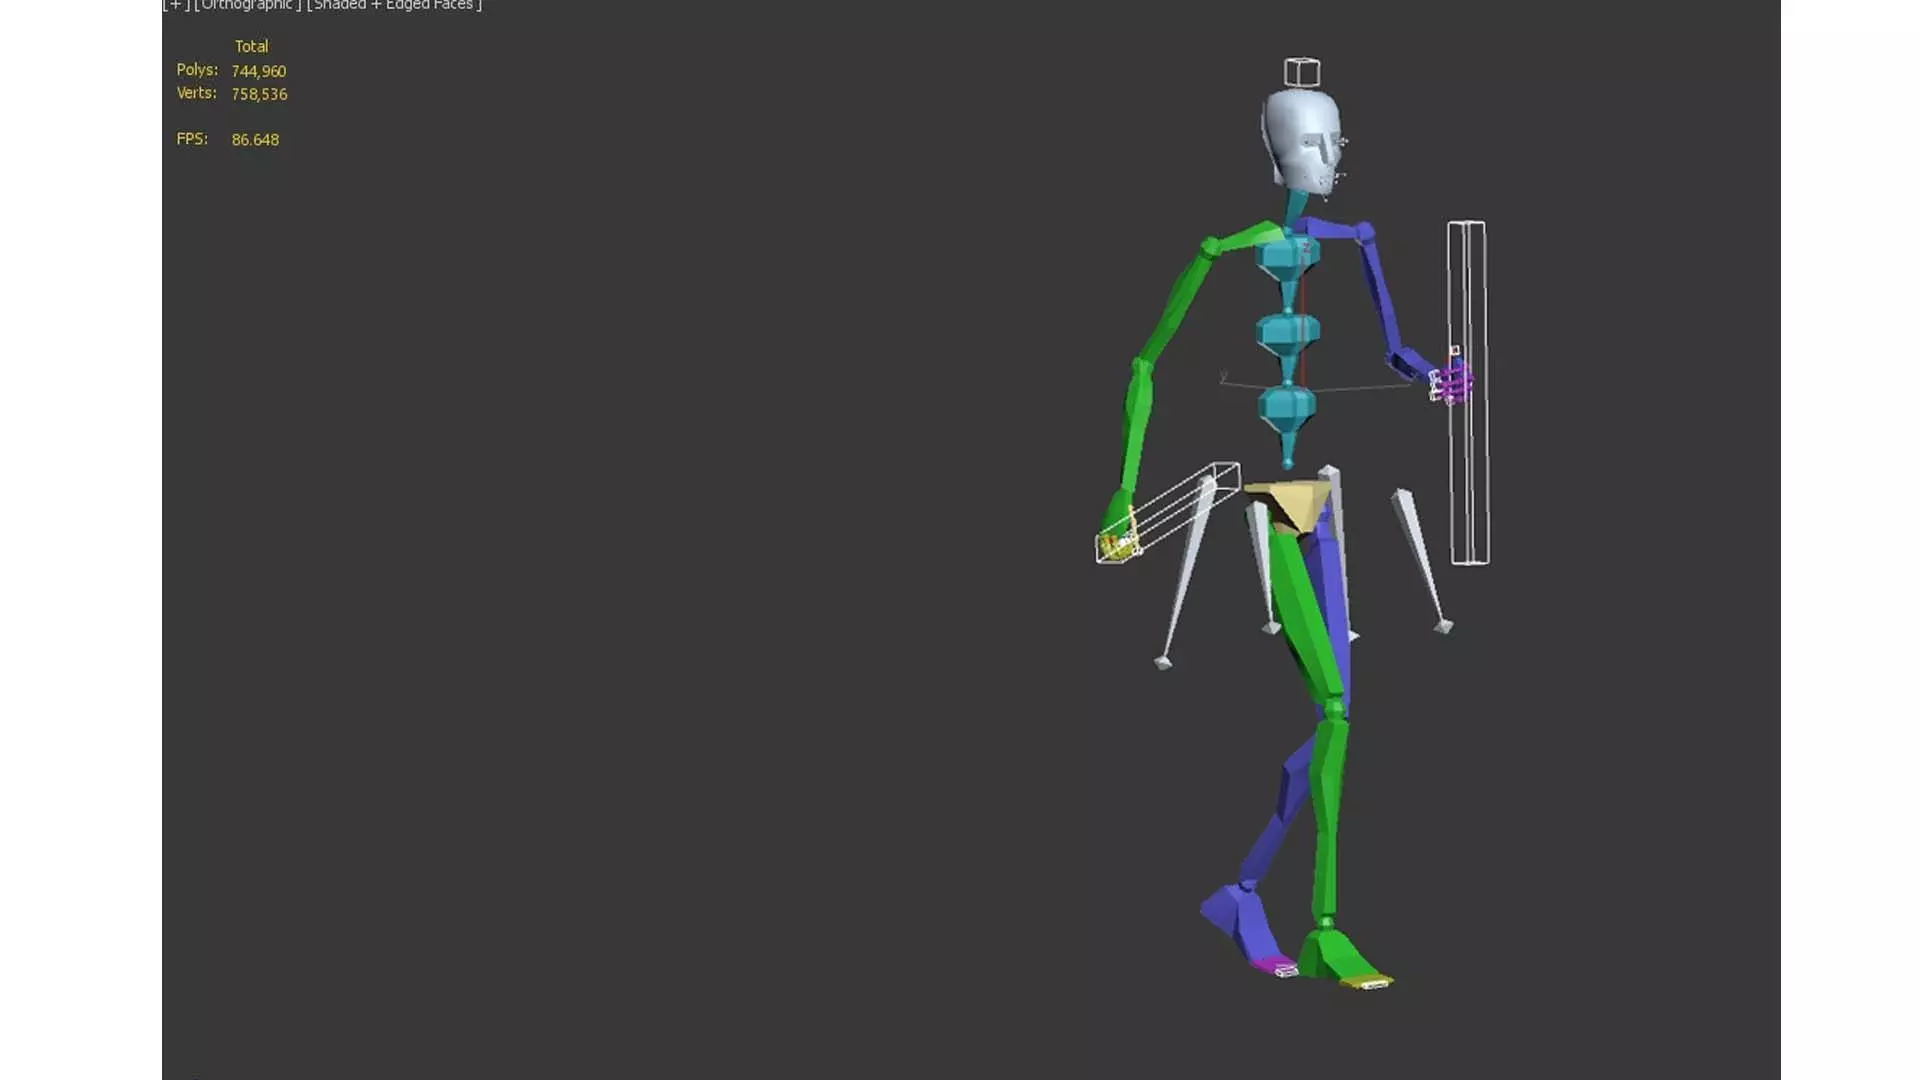Select the green foot bone
The width and height of the screenshot is (1920, 1080).
(x=1338, y=952)
